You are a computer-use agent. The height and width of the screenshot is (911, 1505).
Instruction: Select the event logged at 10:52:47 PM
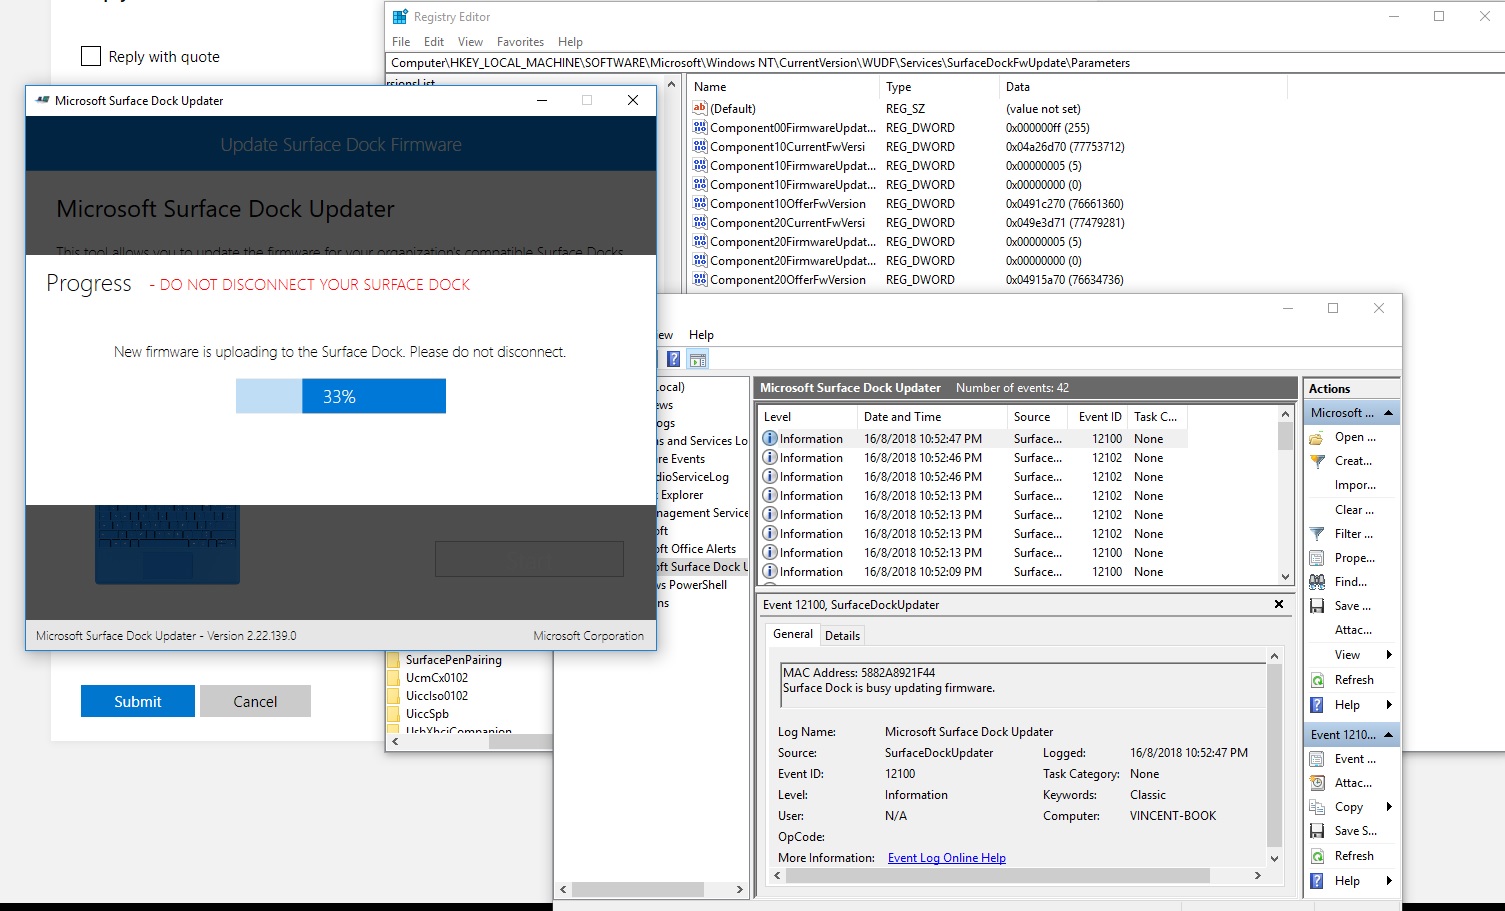pos(973,439)
